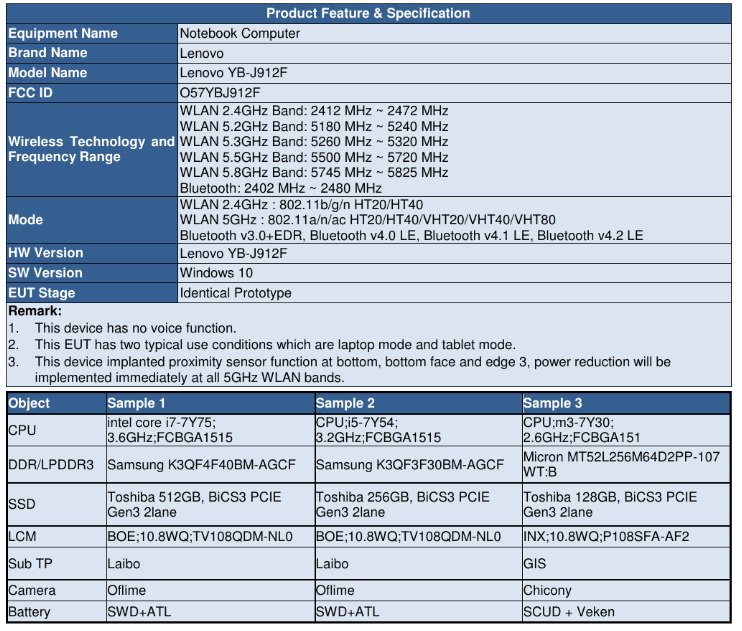742x631 pixels.
Task: Select the 'SSD' row label
Action: [x=57, y=505]
